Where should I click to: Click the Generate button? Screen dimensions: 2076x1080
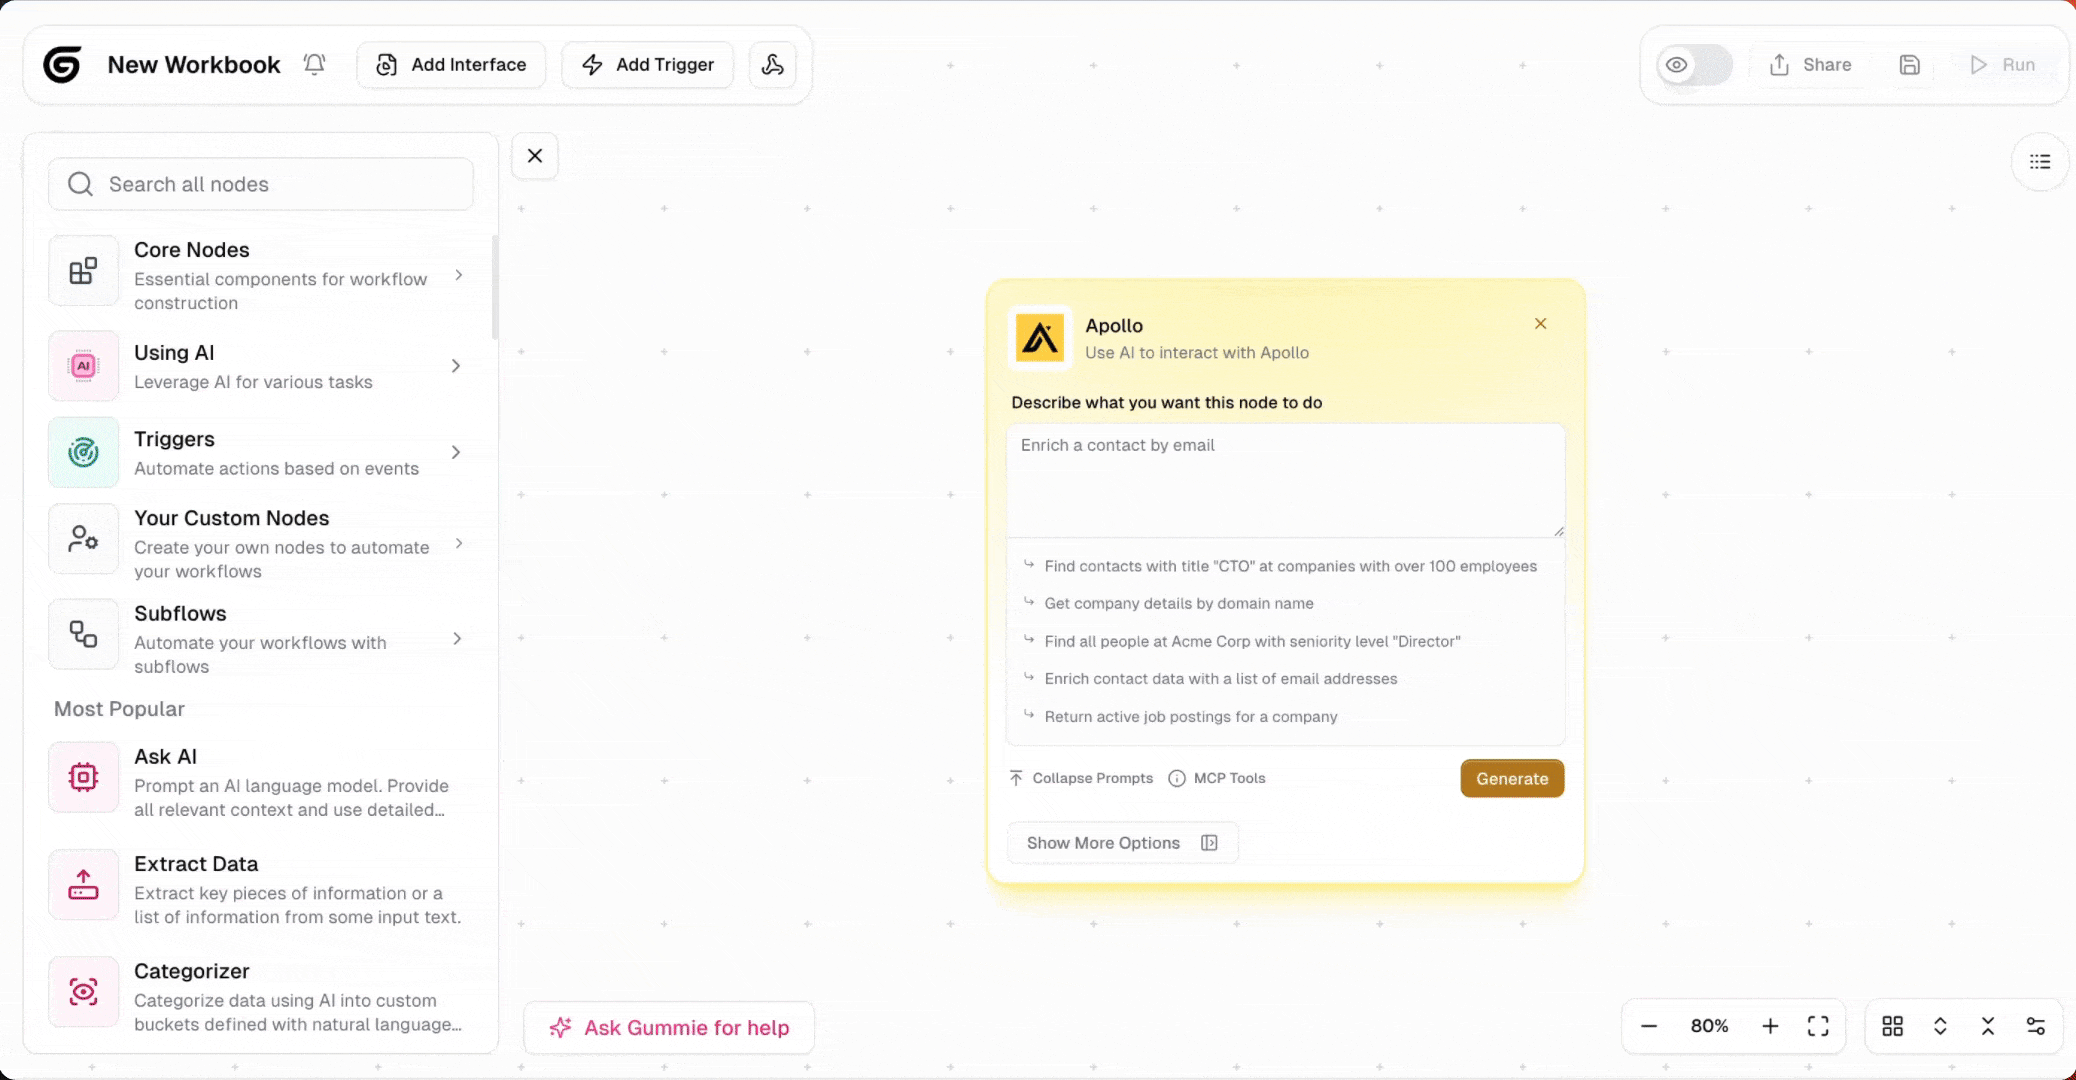click(1512, 779)
